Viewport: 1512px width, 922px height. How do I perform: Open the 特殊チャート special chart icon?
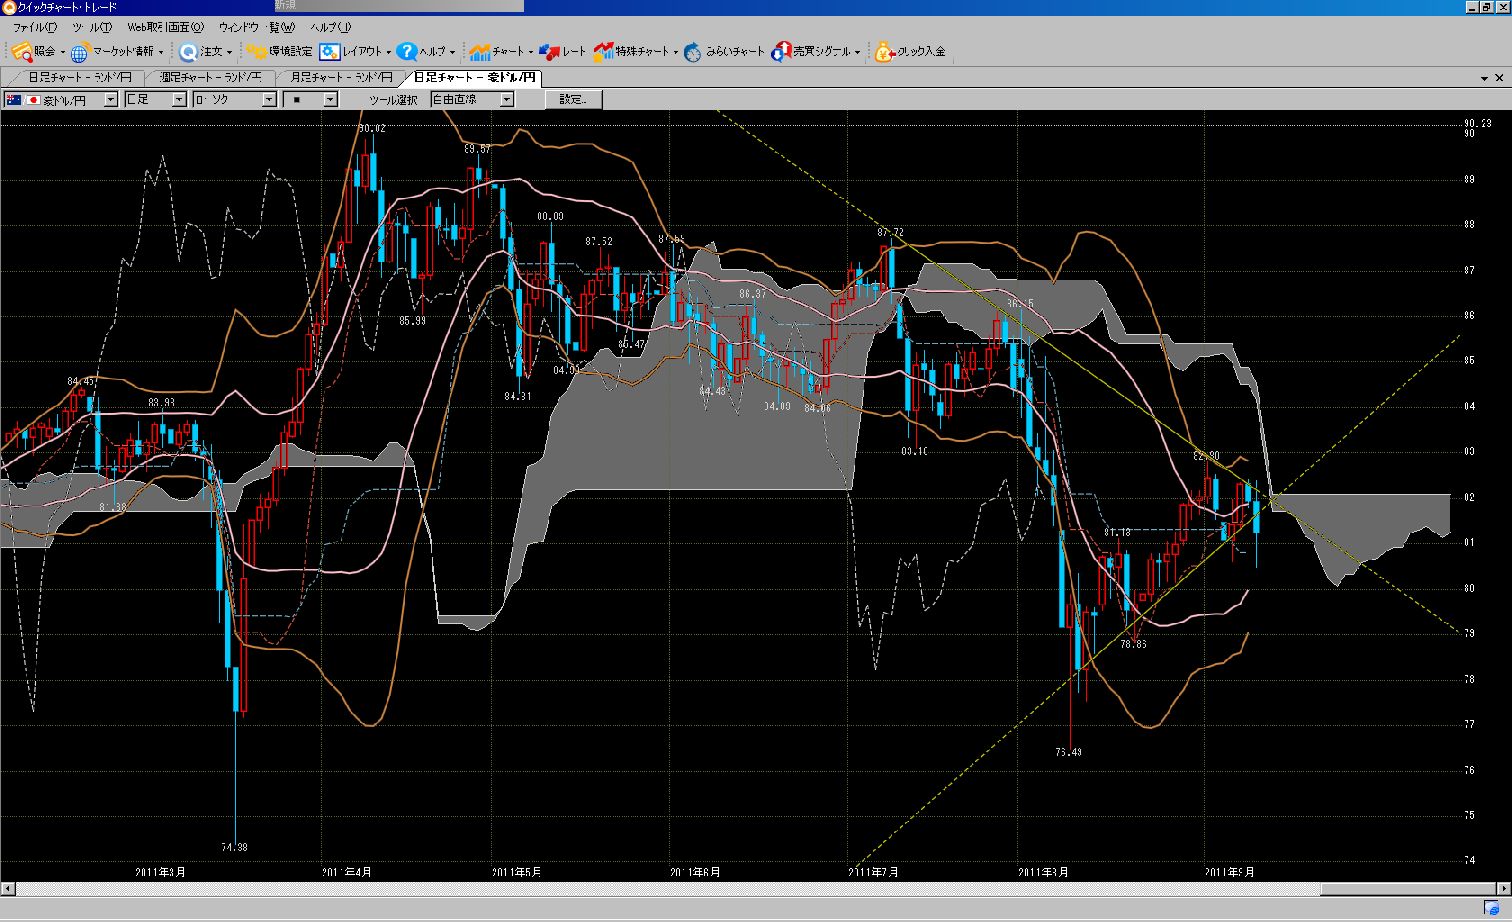tap(603, 52)
